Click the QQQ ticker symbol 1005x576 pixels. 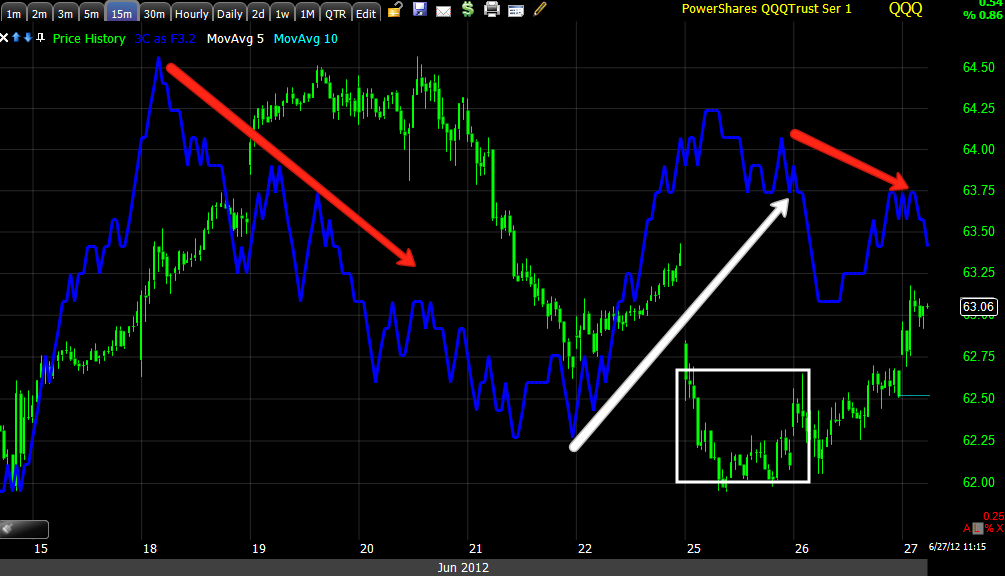(906, 9)
